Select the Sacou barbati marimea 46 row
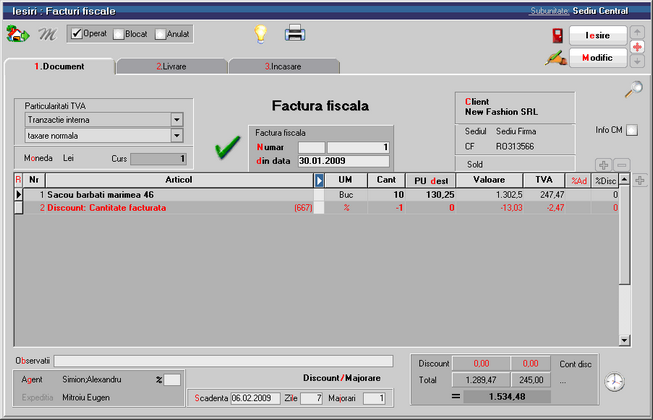Image resolution: width=653 pixels, height=420 pixels. (317, 194)
